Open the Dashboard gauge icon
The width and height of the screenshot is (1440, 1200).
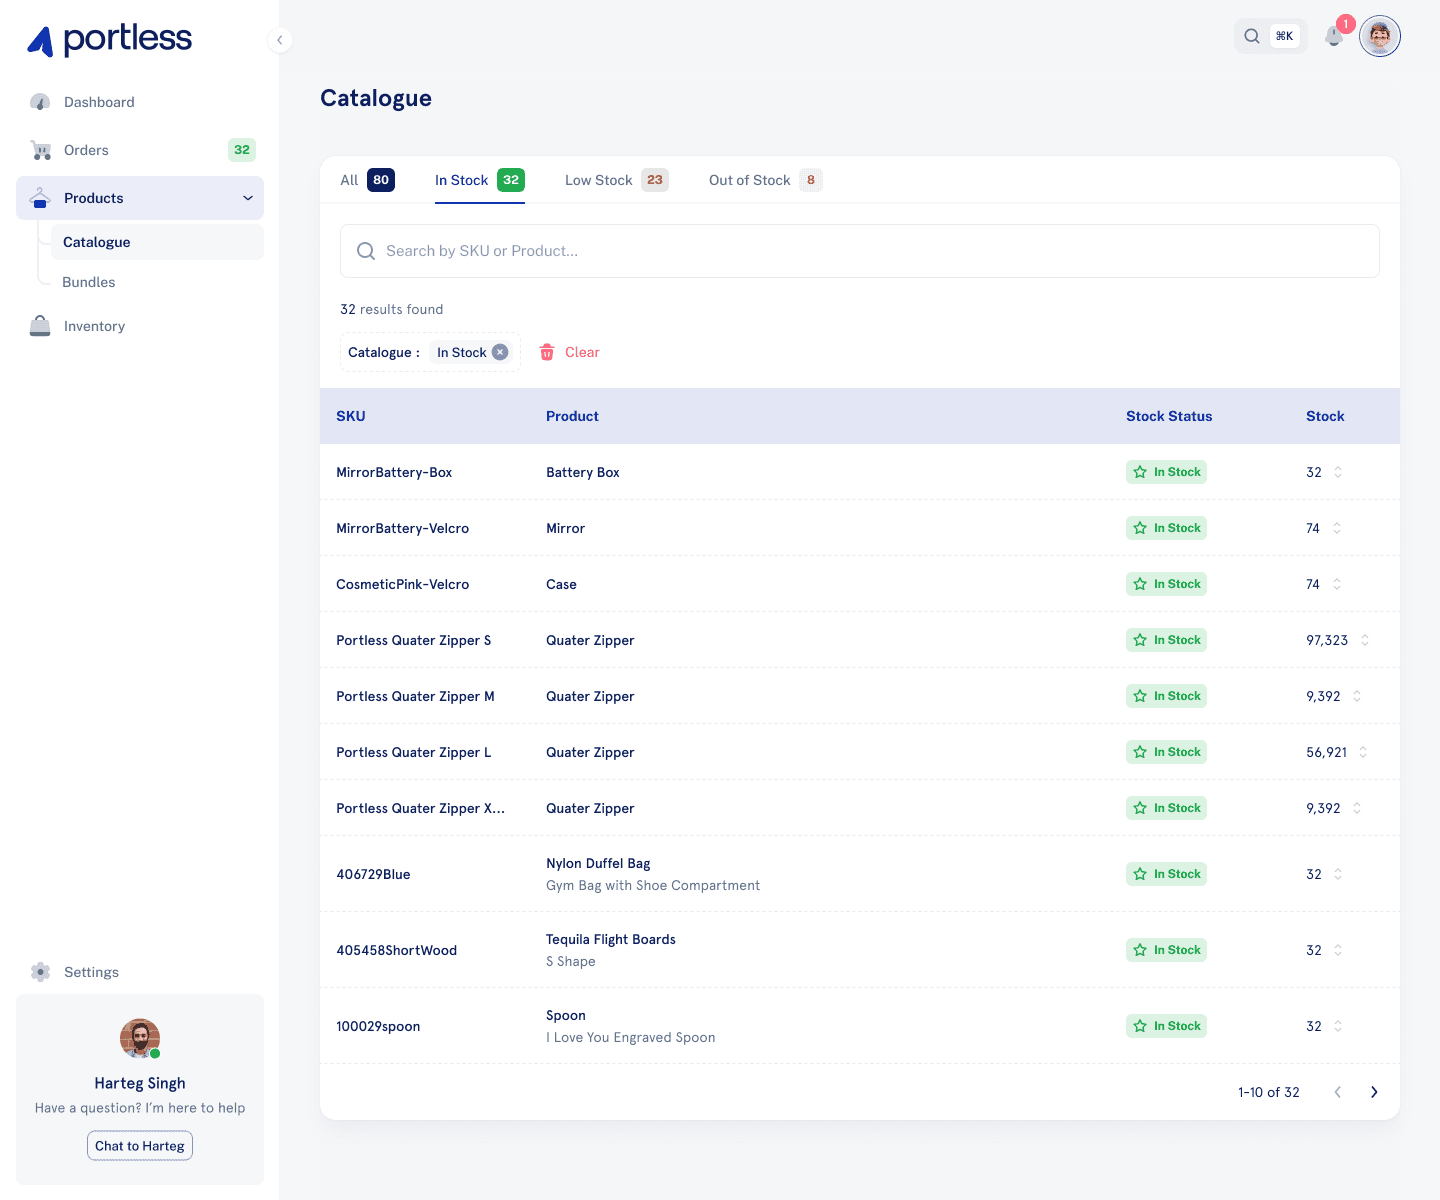point(40,102)
